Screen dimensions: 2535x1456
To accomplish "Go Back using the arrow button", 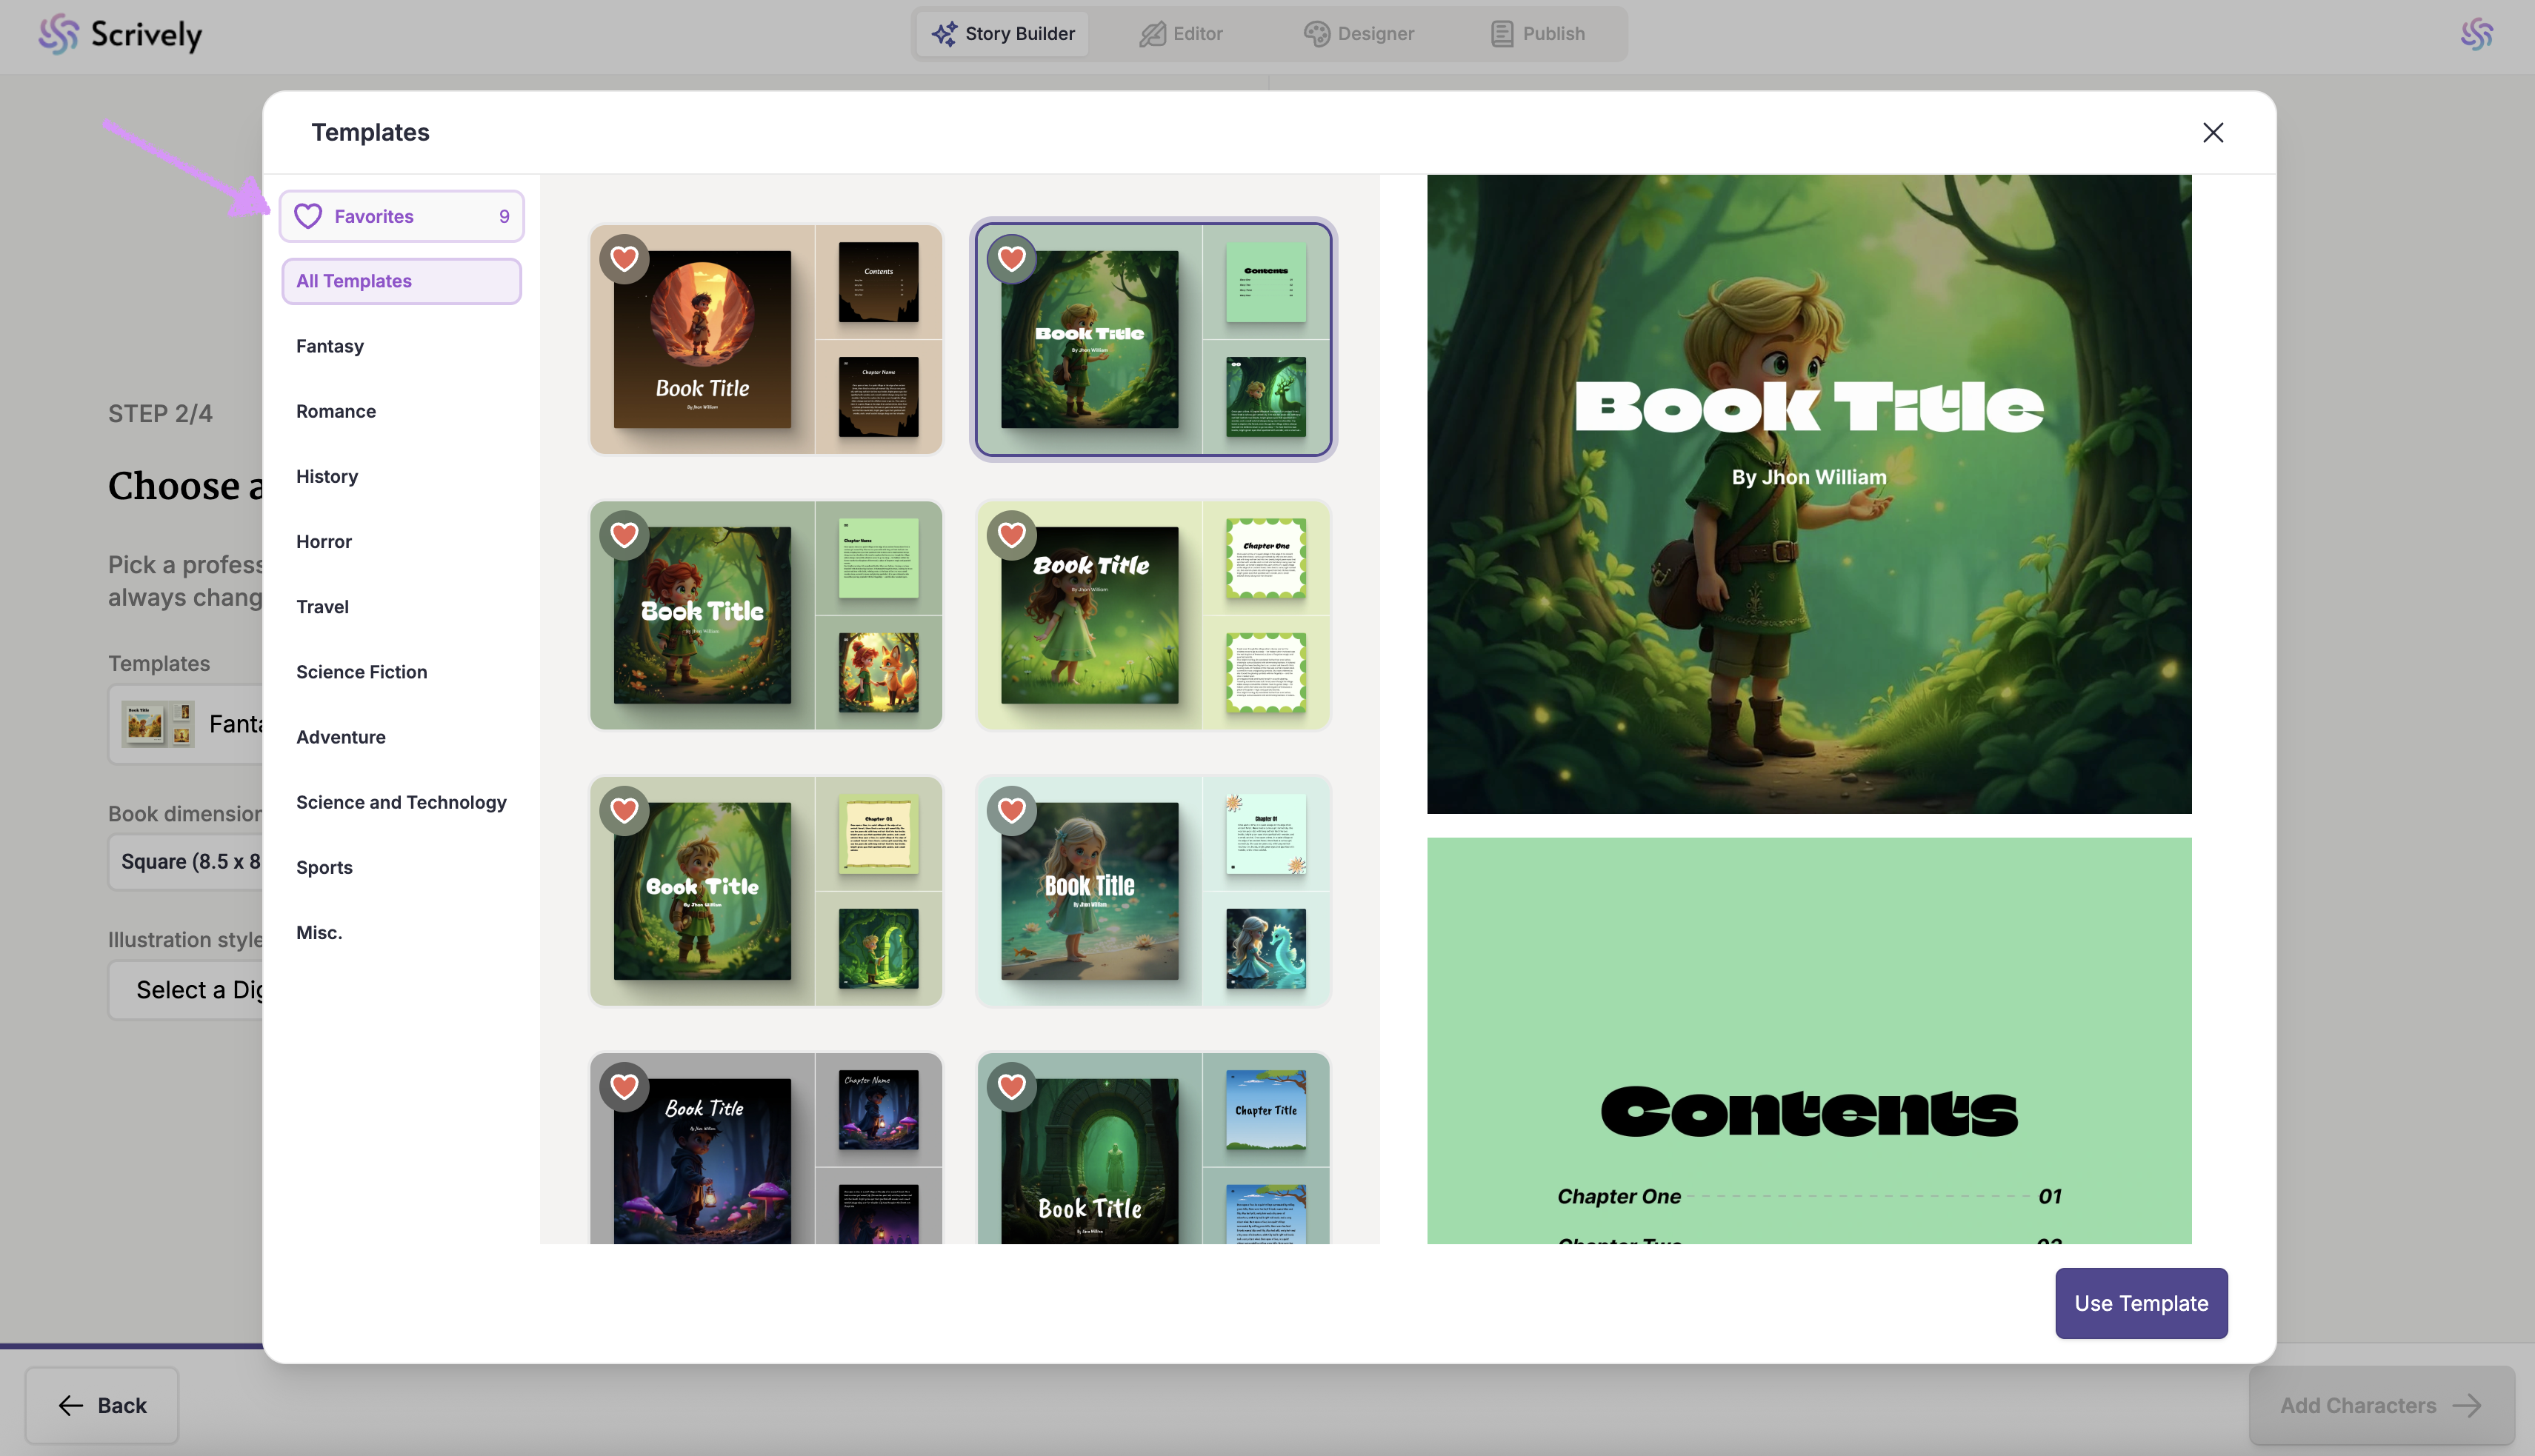I will click(x=102, y=1405).
